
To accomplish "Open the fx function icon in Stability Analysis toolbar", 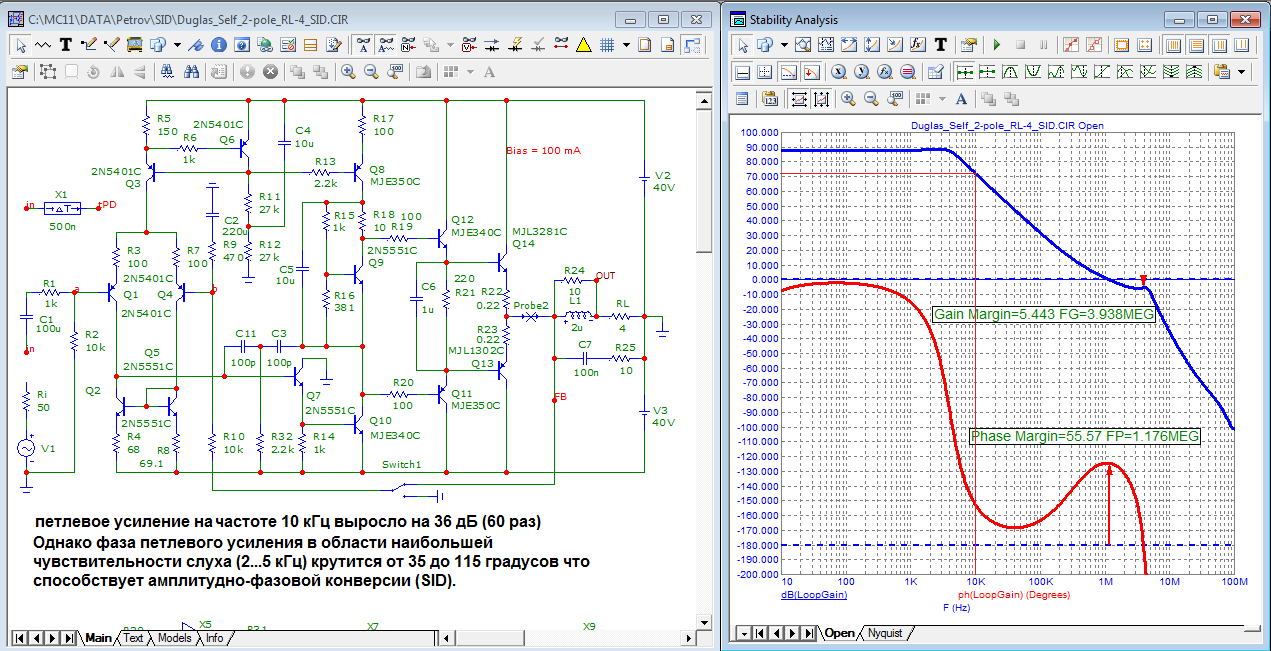I will (918, 45).
